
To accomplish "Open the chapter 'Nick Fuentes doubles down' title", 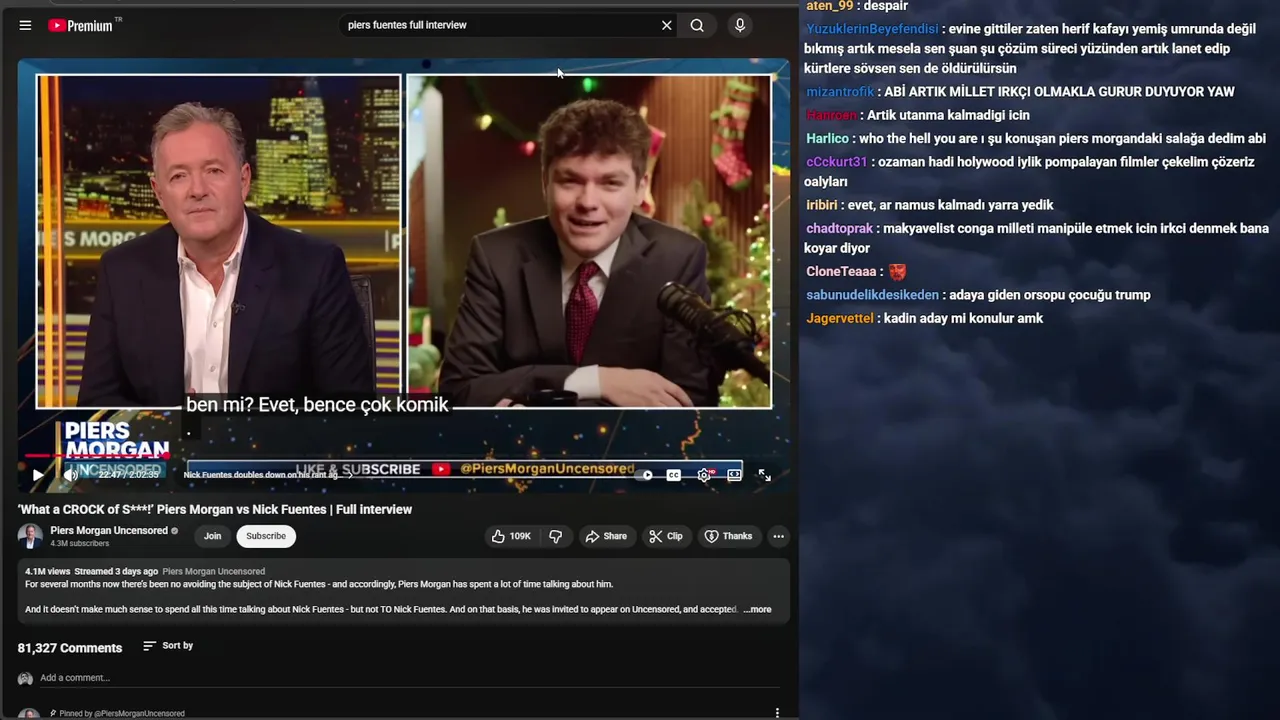I will coord(262,475).
